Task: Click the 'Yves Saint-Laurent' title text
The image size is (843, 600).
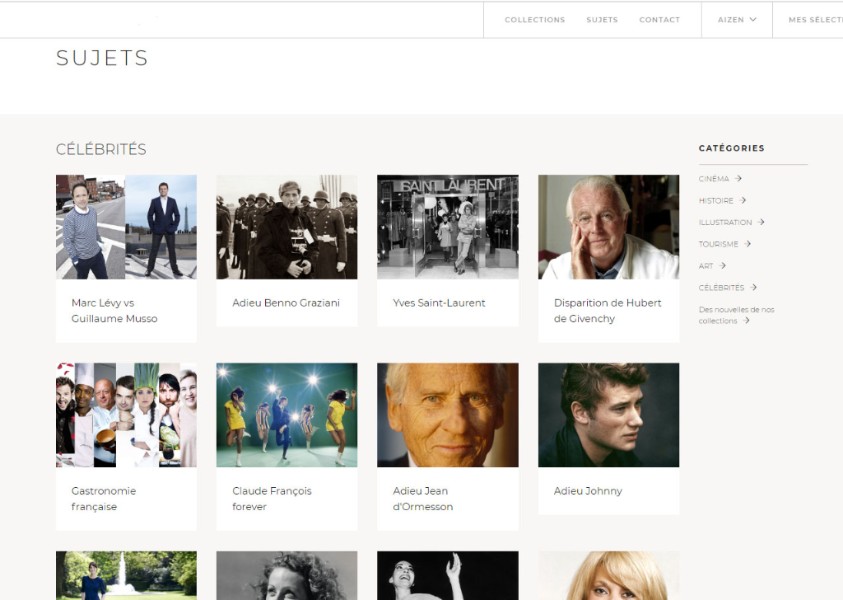Action: click(439, 303)
